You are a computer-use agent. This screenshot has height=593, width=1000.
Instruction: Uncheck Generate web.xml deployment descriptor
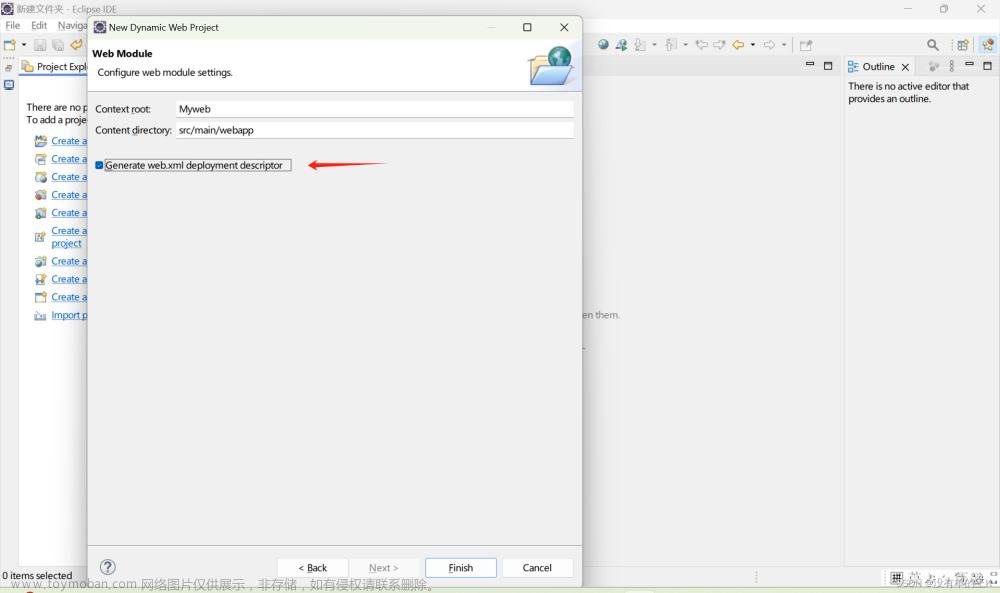[99, 165]
